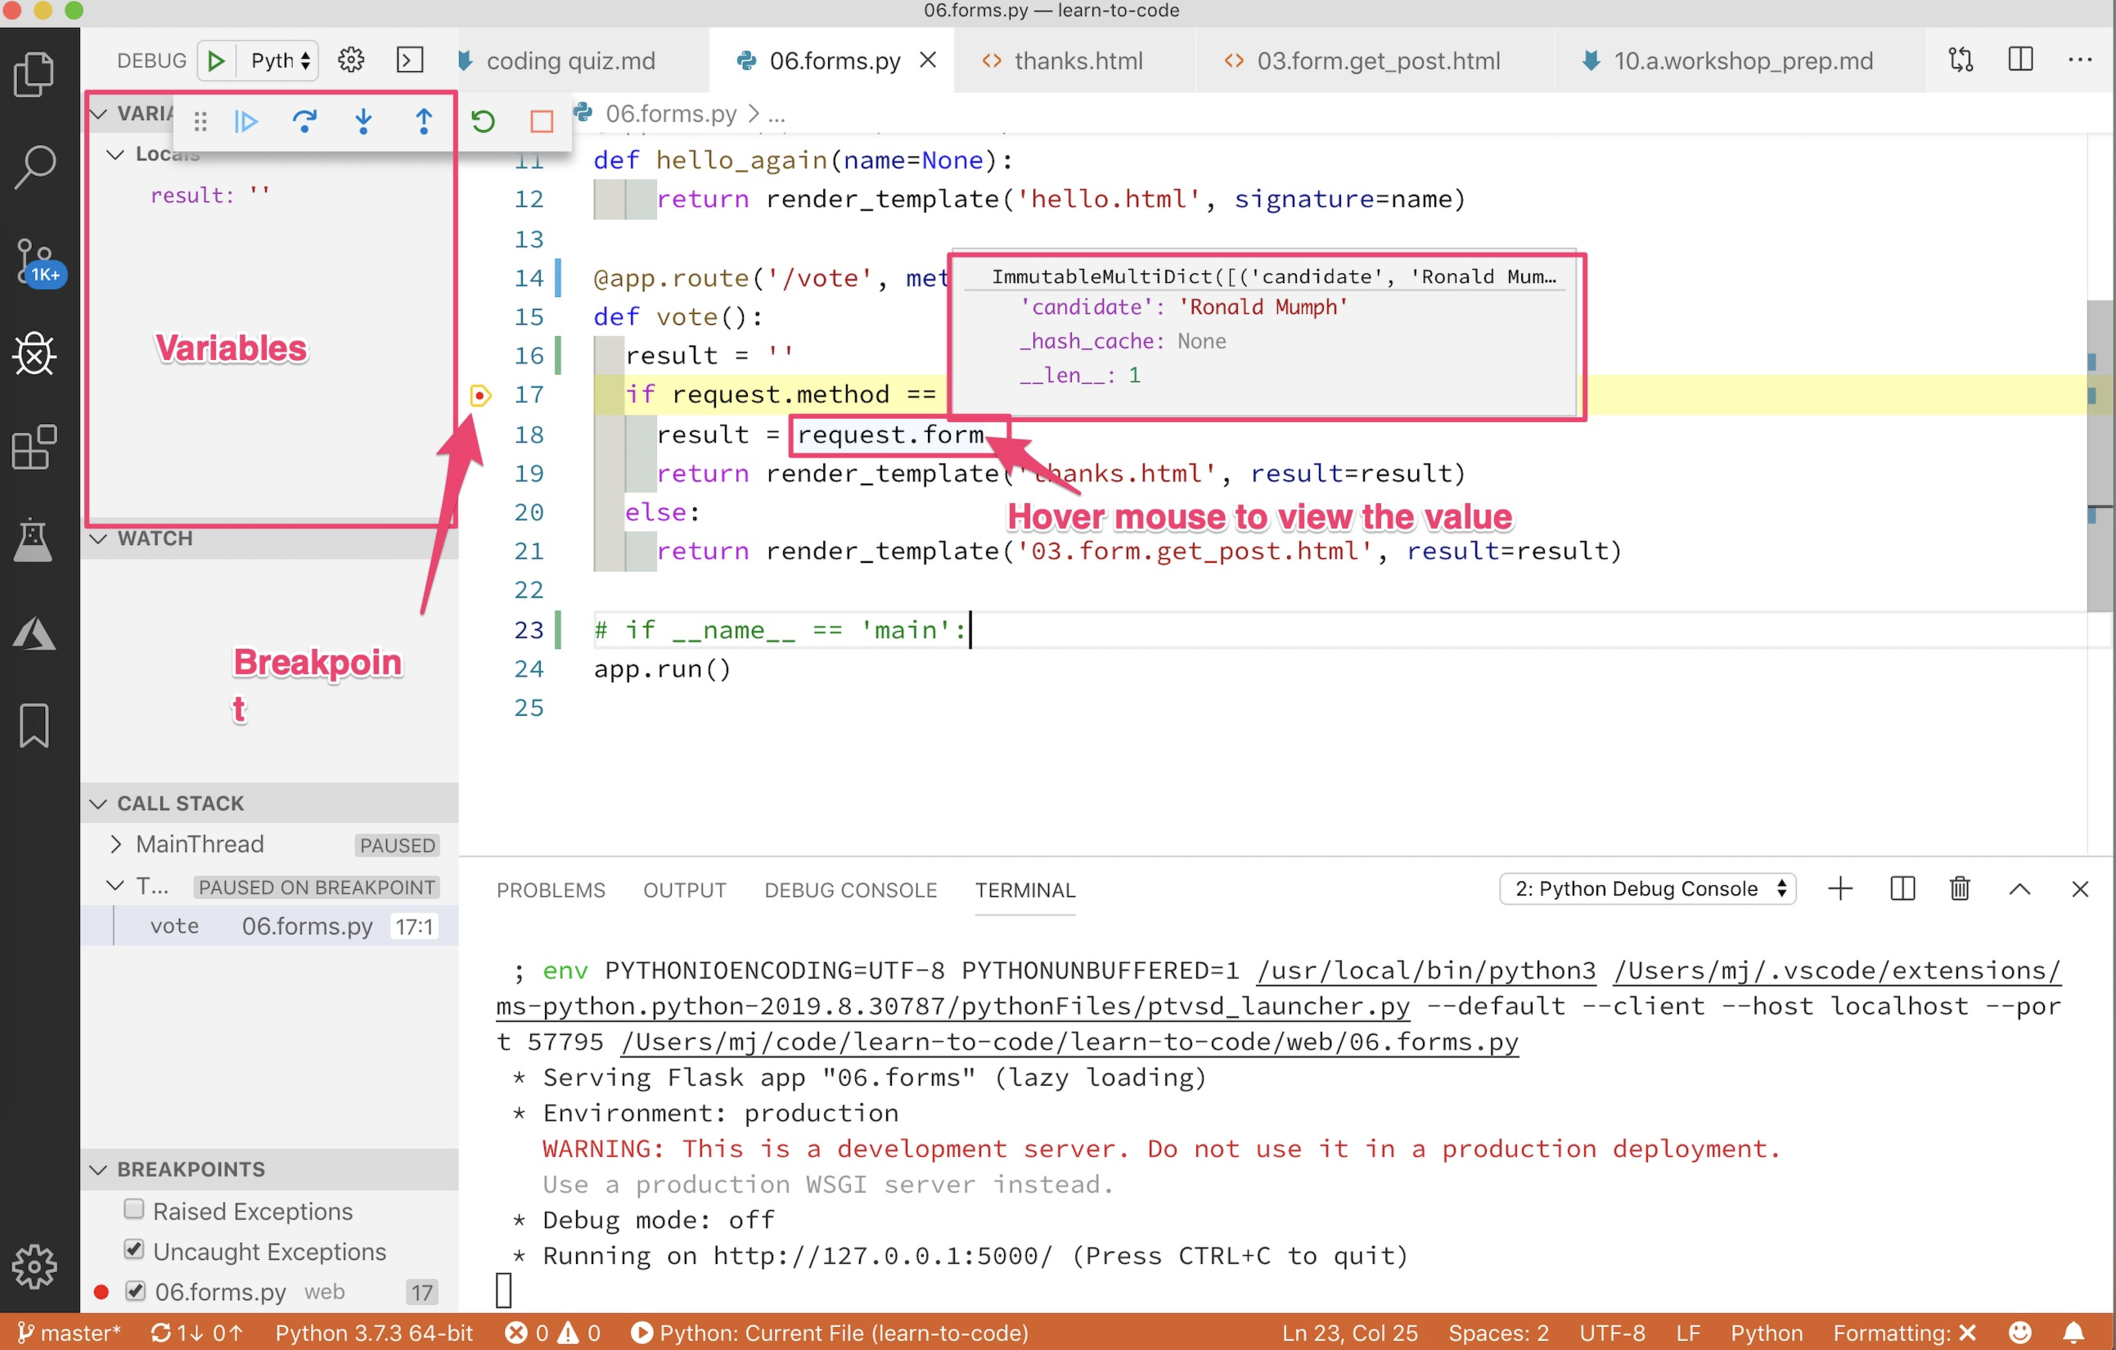Open the Python Debug Console terminal dropdown
2116x1350 pixels.
pyautogui.click(x=1647, y=889)
